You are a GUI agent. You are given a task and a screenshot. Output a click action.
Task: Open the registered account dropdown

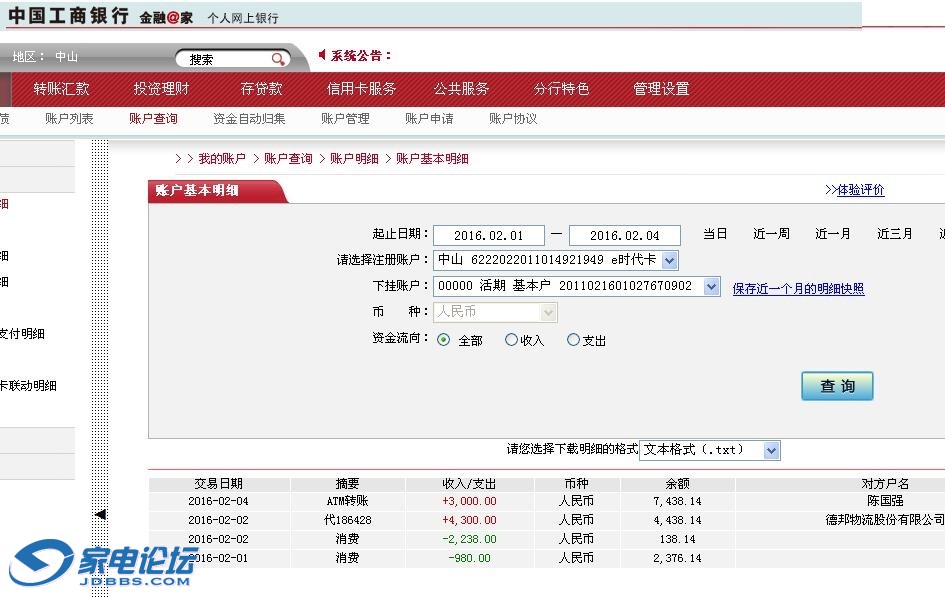[669, 260]
